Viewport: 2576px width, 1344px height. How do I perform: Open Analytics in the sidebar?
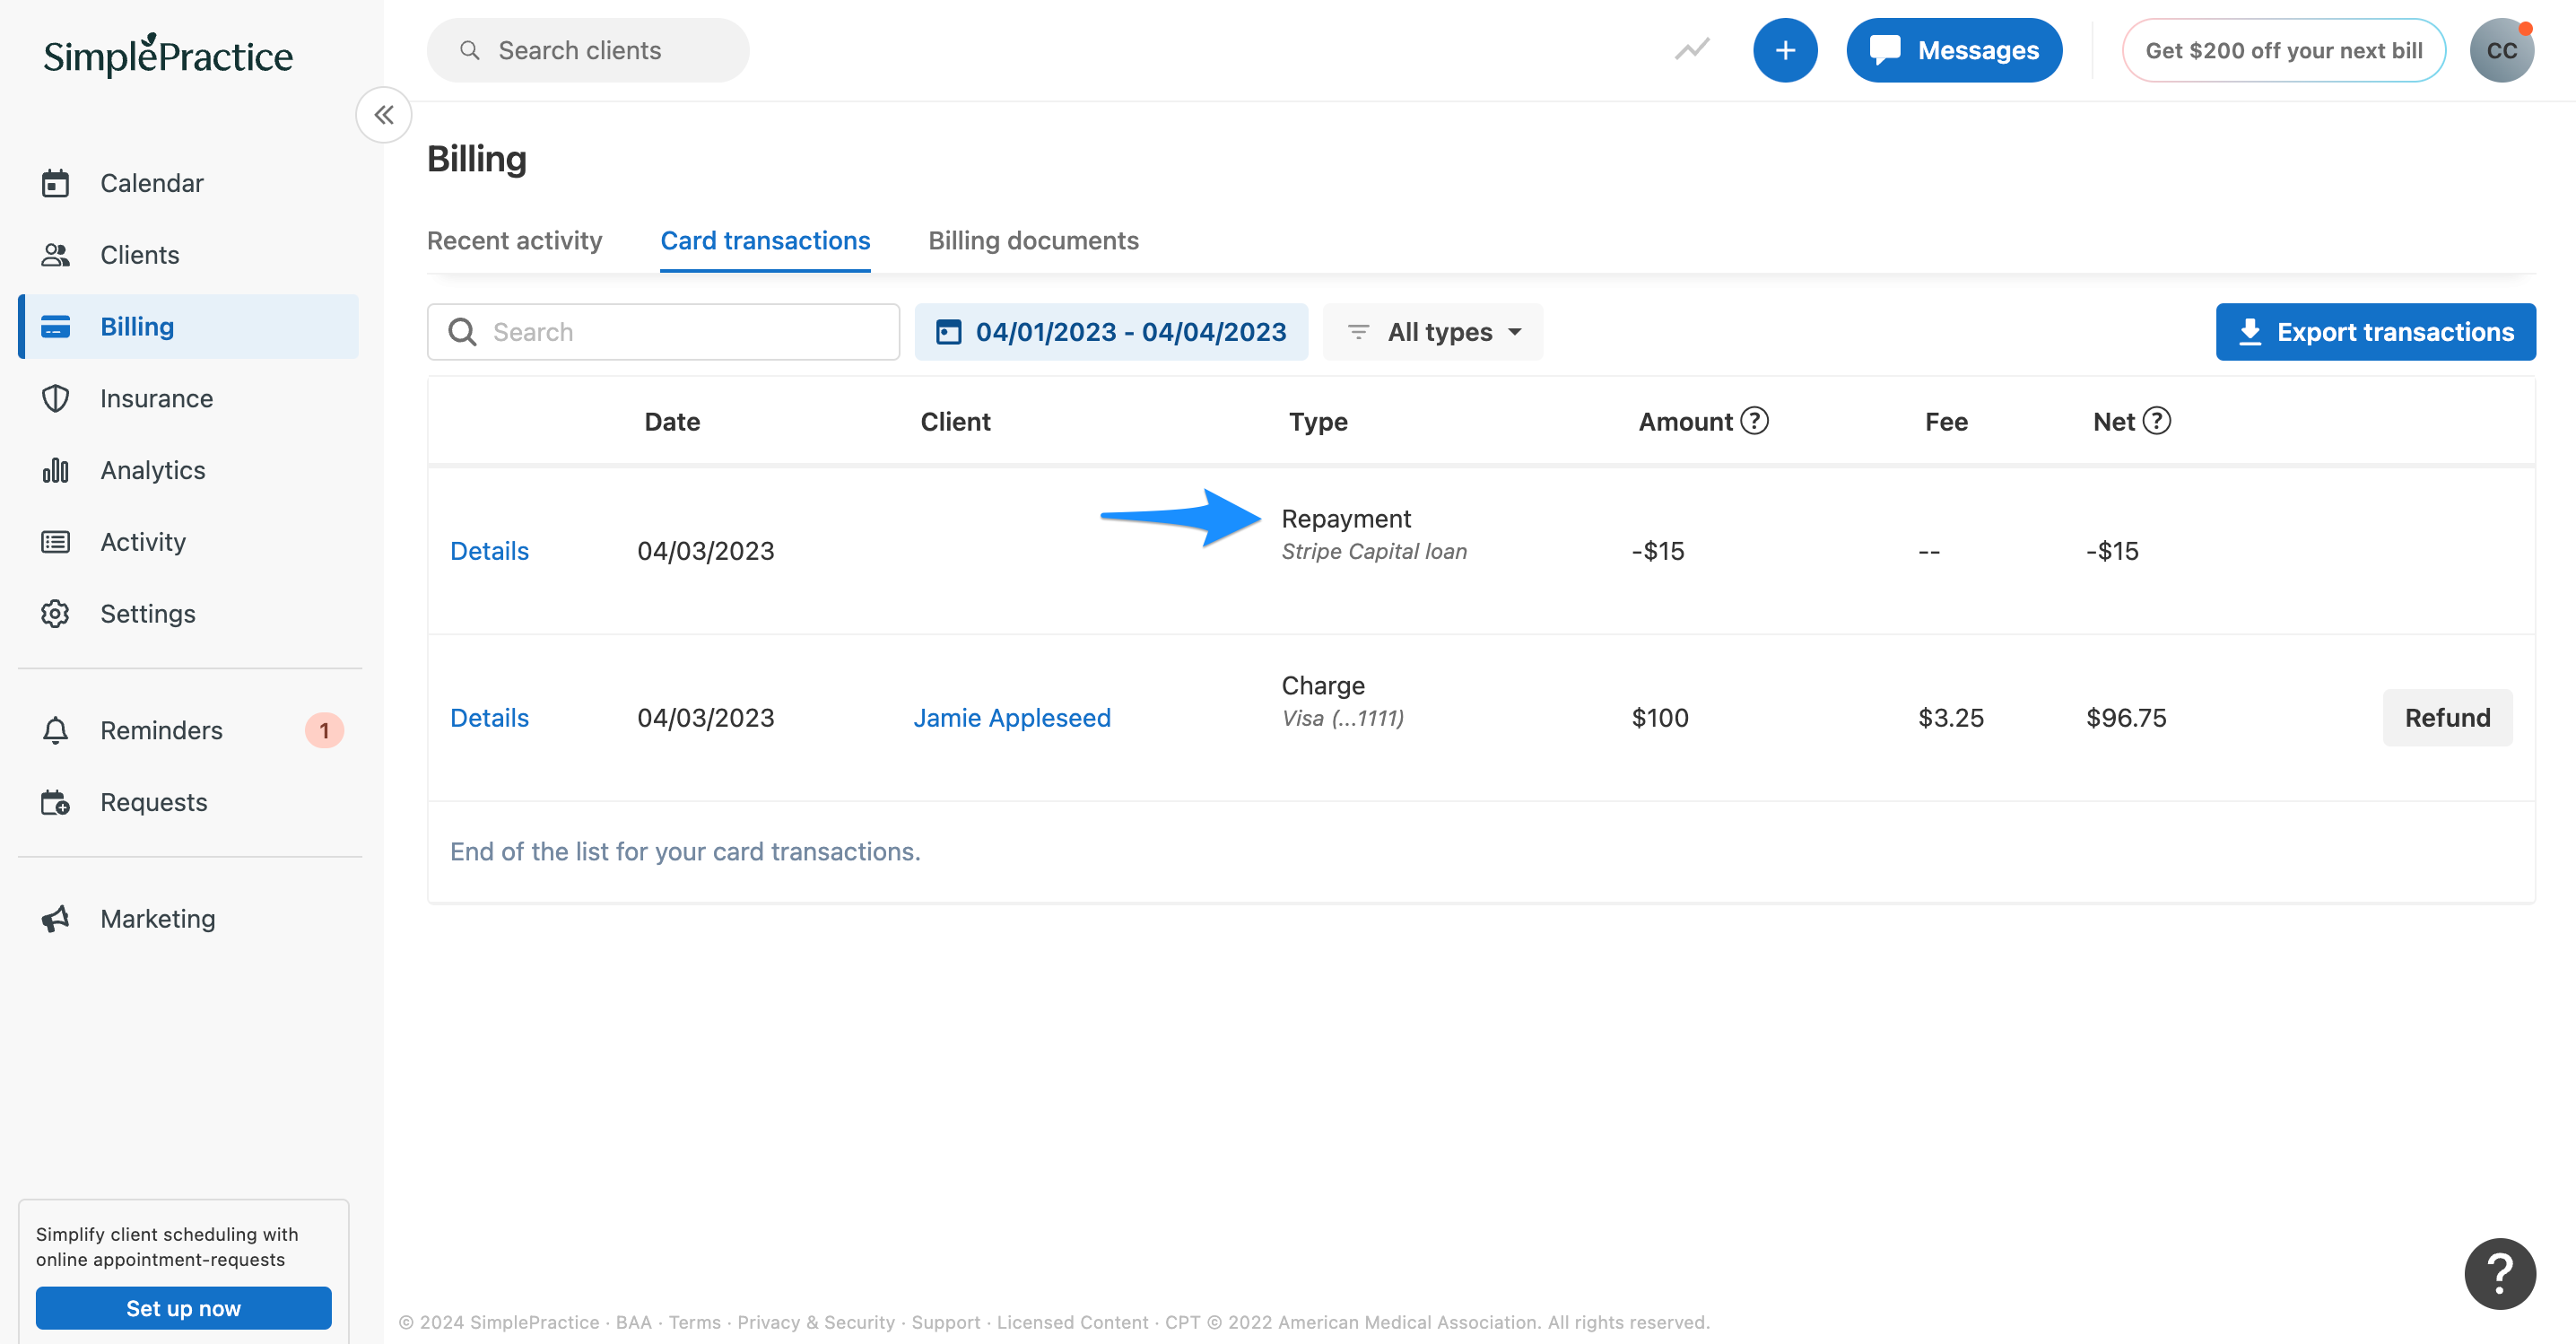[x=188, y=470]
